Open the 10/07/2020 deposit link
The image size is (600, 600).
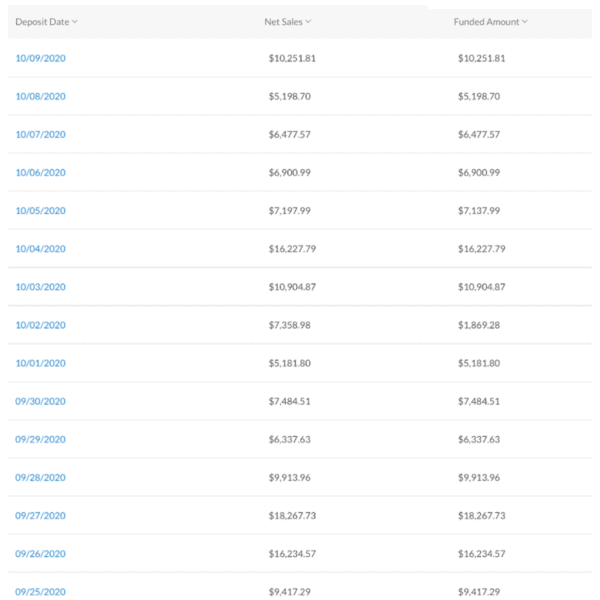41,134
